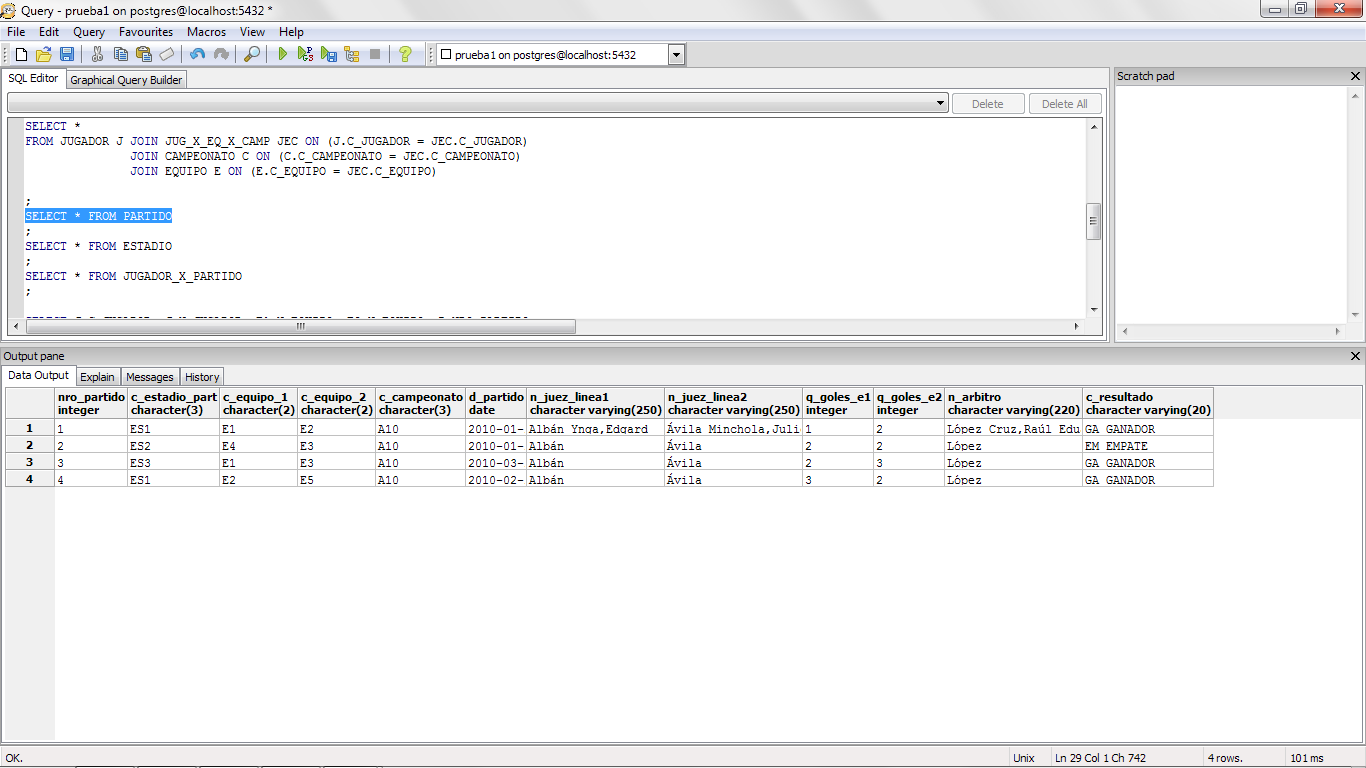Click the Delete All button
The image size is (1366, 768).
point(1063,102)
